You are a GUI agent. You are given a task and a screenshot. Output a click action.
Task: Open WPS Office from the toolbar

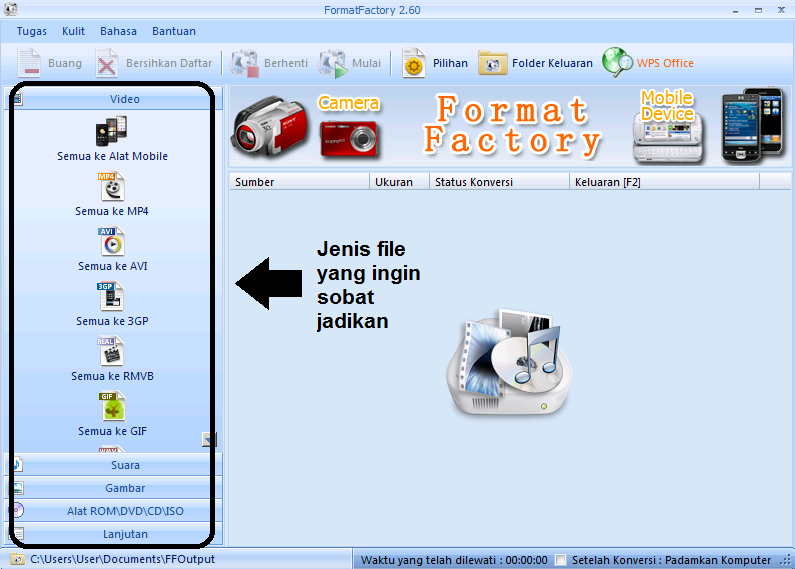pyautogui.click(x=648, y=63)
